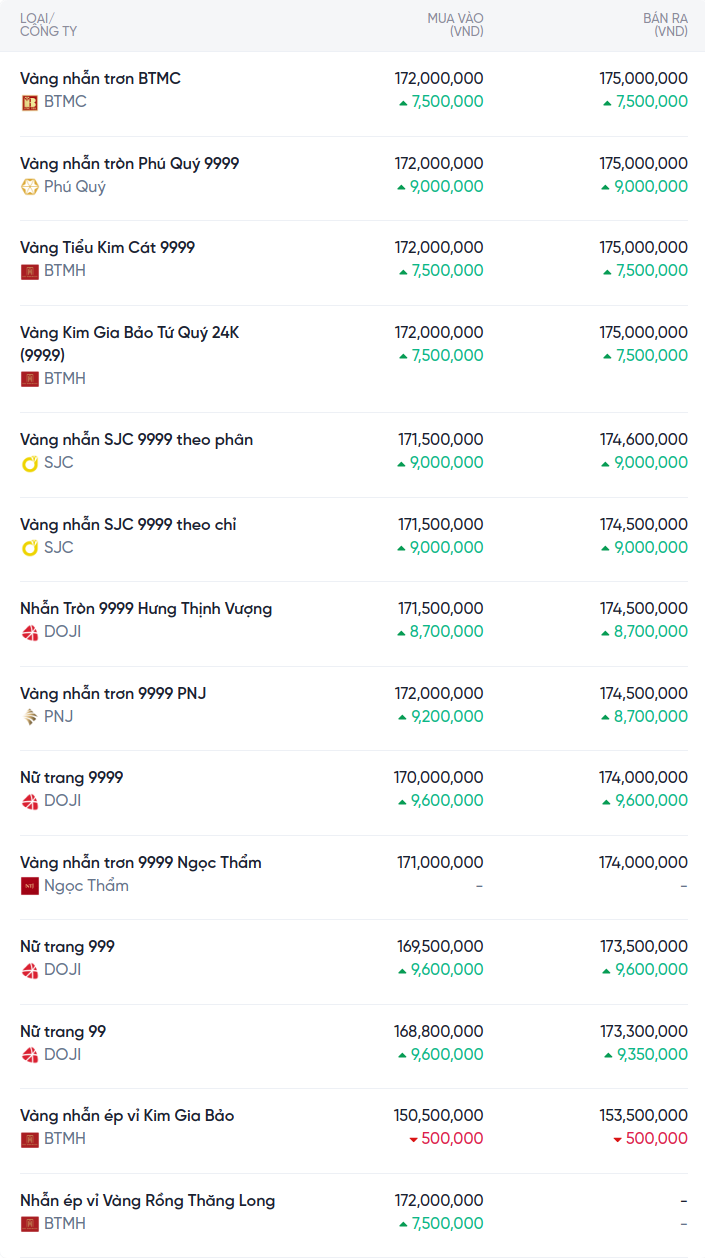Click the 174,600,000 sell price
The width and height of the screenshot is (705, 1258).
(x=643, y=440)
